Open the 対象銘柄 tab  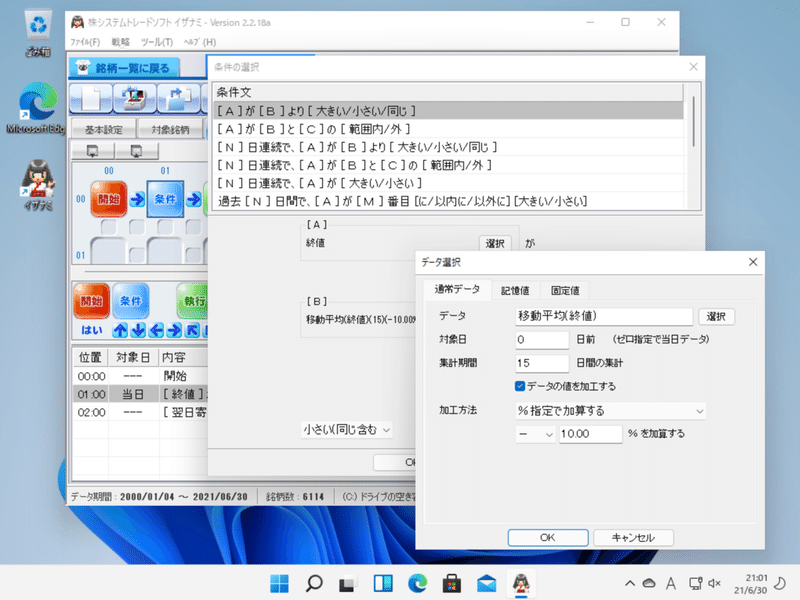coord(170,130)
